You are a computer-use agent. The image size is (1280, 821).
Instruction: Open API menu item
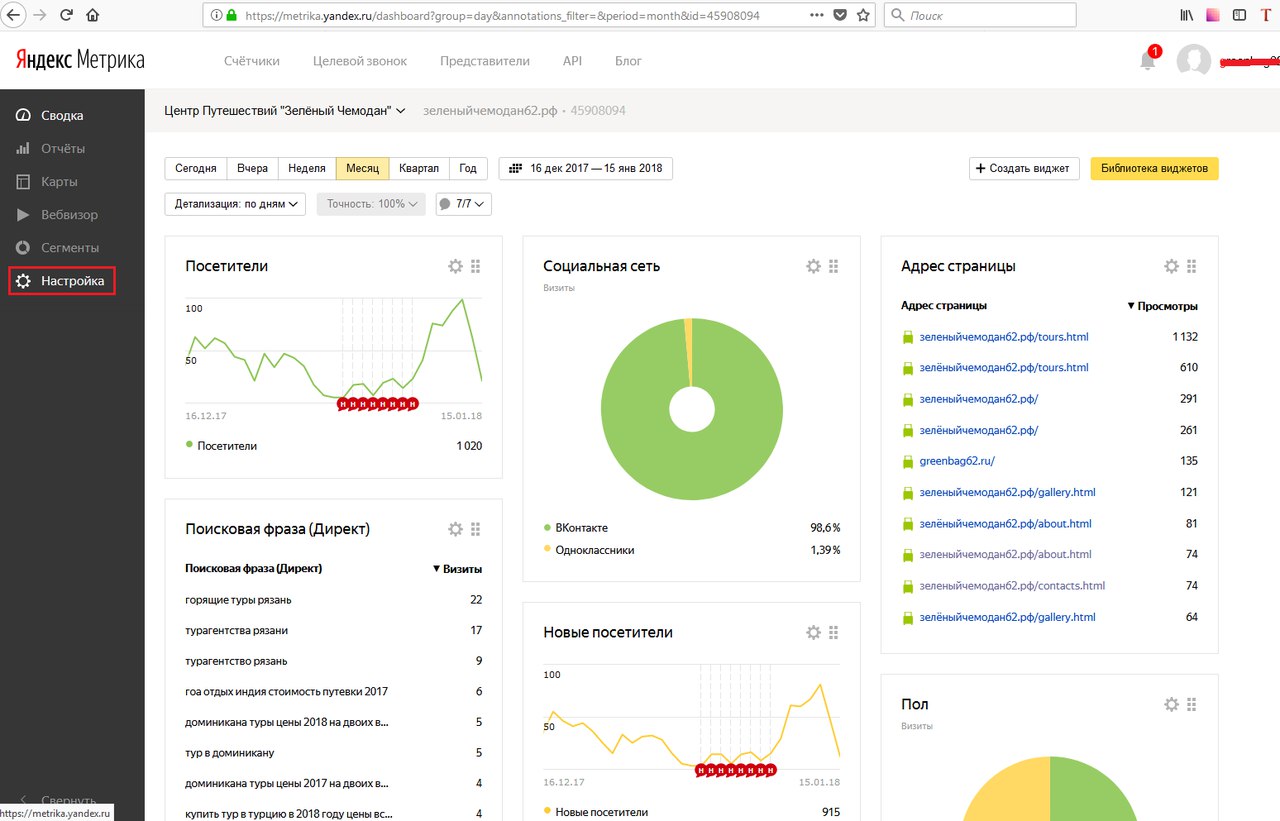(x=572, y=61)
